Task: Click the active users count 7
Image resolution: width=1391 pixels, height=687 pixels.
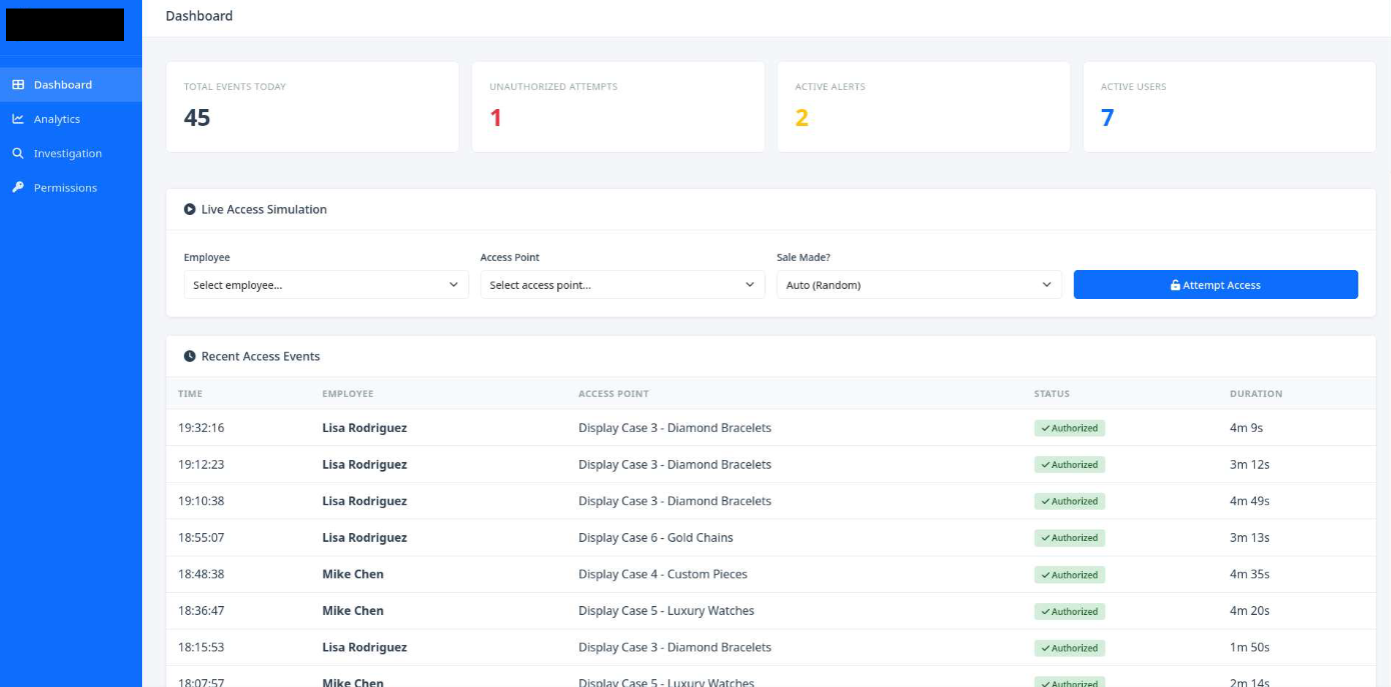Action: 1107,118
